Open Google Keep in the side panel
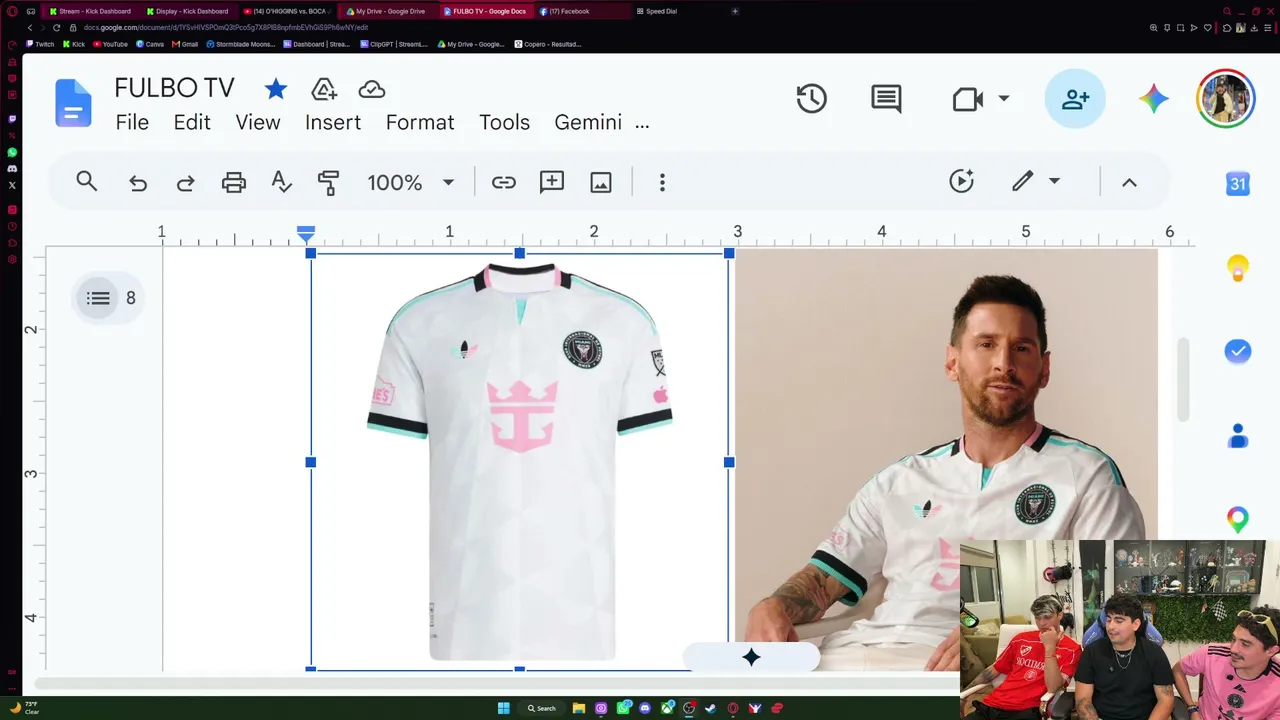Viewport: 1280px width, 720px height. pyautogui.click(x=1238, y=268)
